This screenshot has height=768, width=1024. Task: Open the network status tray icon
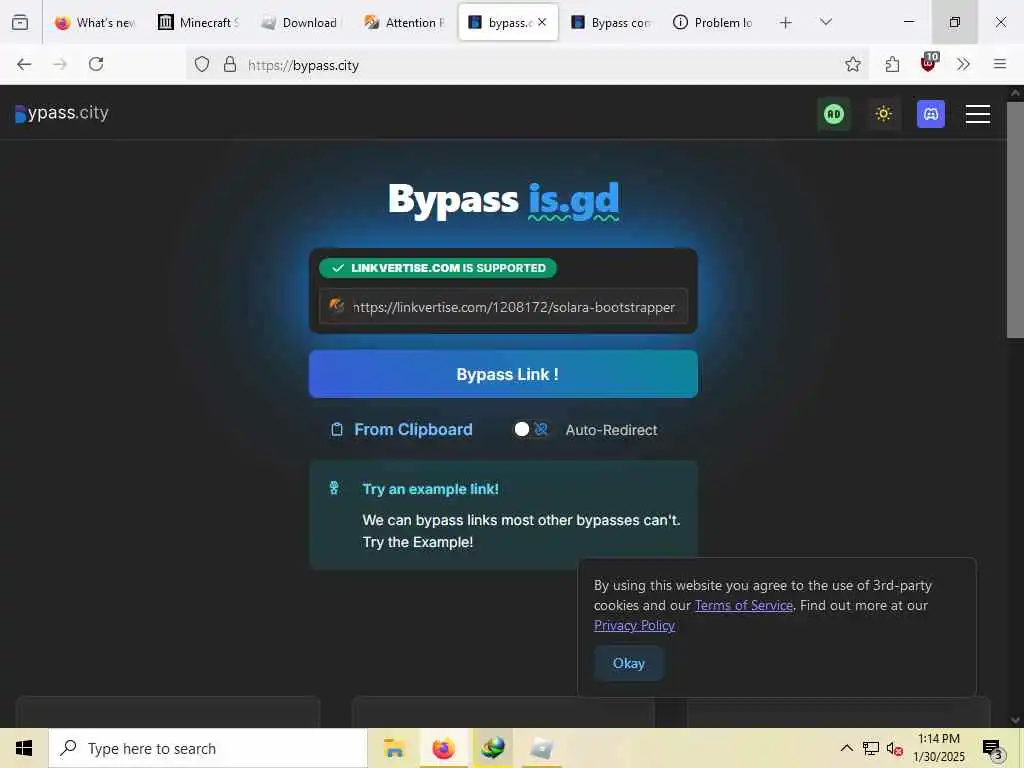coord(871,748)
